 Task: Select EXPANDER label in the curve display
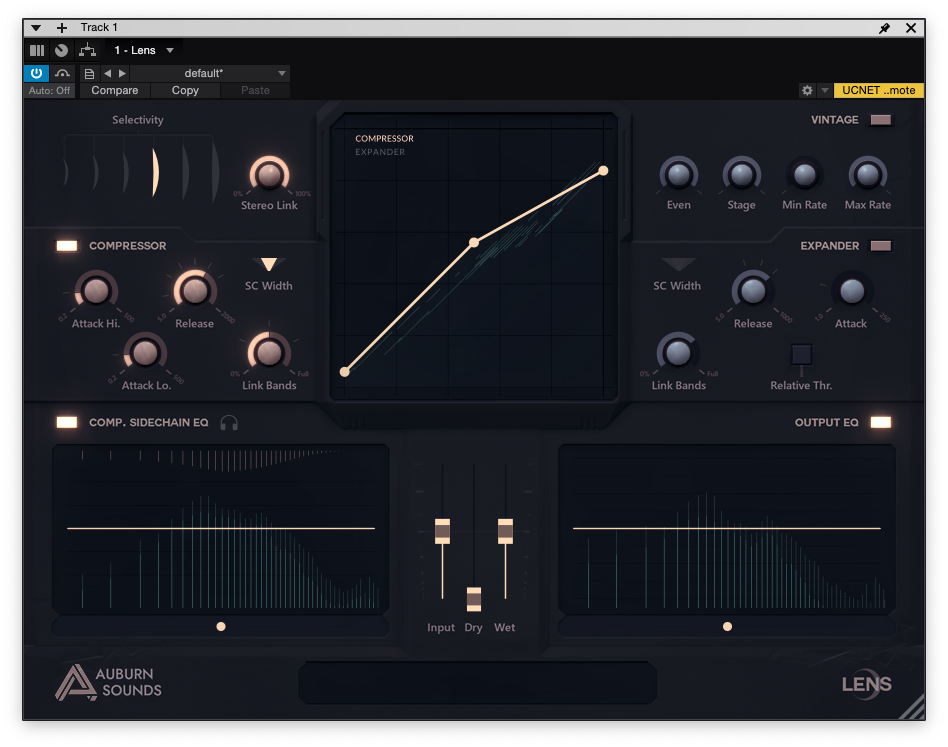380,152
